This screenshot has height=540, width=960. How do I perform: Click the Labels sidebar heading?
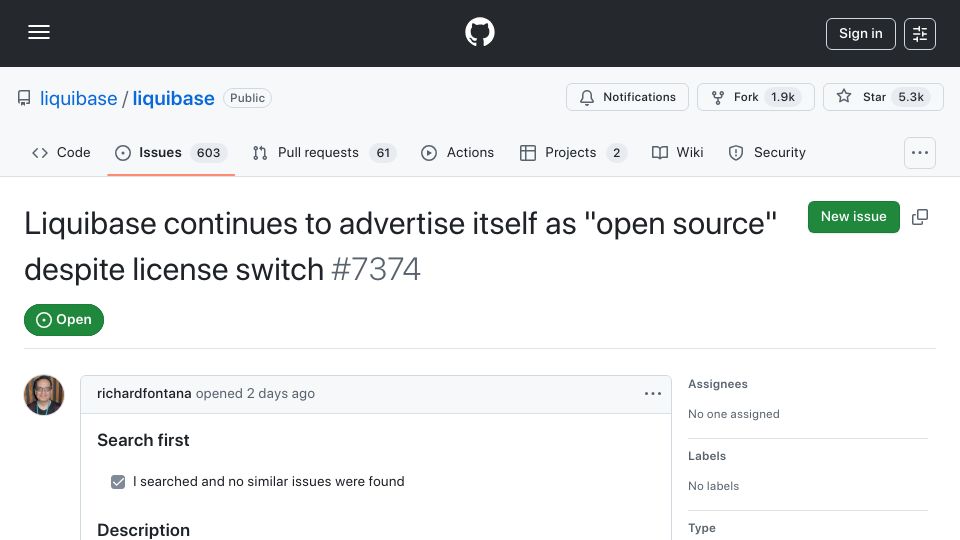click(707, 456)
